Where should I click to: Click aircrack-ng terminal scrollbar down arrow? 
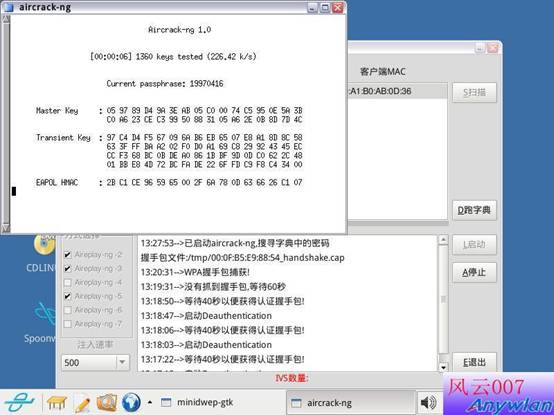6,228
